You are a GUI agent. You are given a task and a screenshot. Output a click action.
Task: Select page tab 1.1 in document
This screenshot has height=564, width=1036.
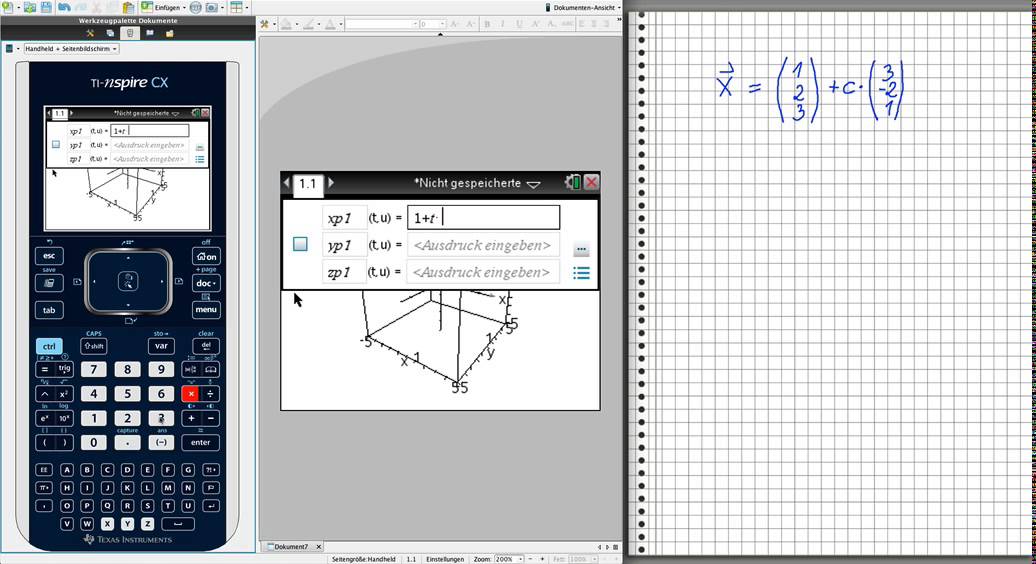(308, 184)
